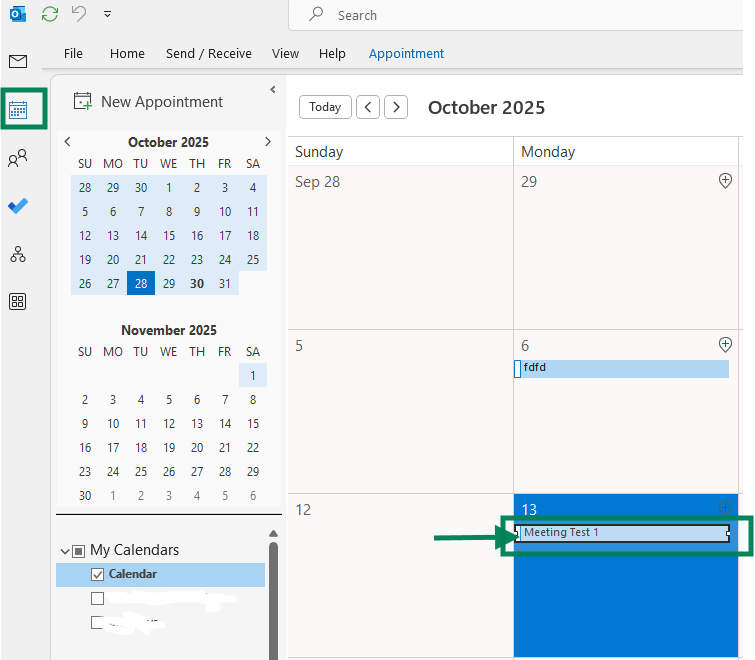The height and width of the screenshot is (660, 755).
Task: Go to next month in main calendar
Action: point(396,107)
